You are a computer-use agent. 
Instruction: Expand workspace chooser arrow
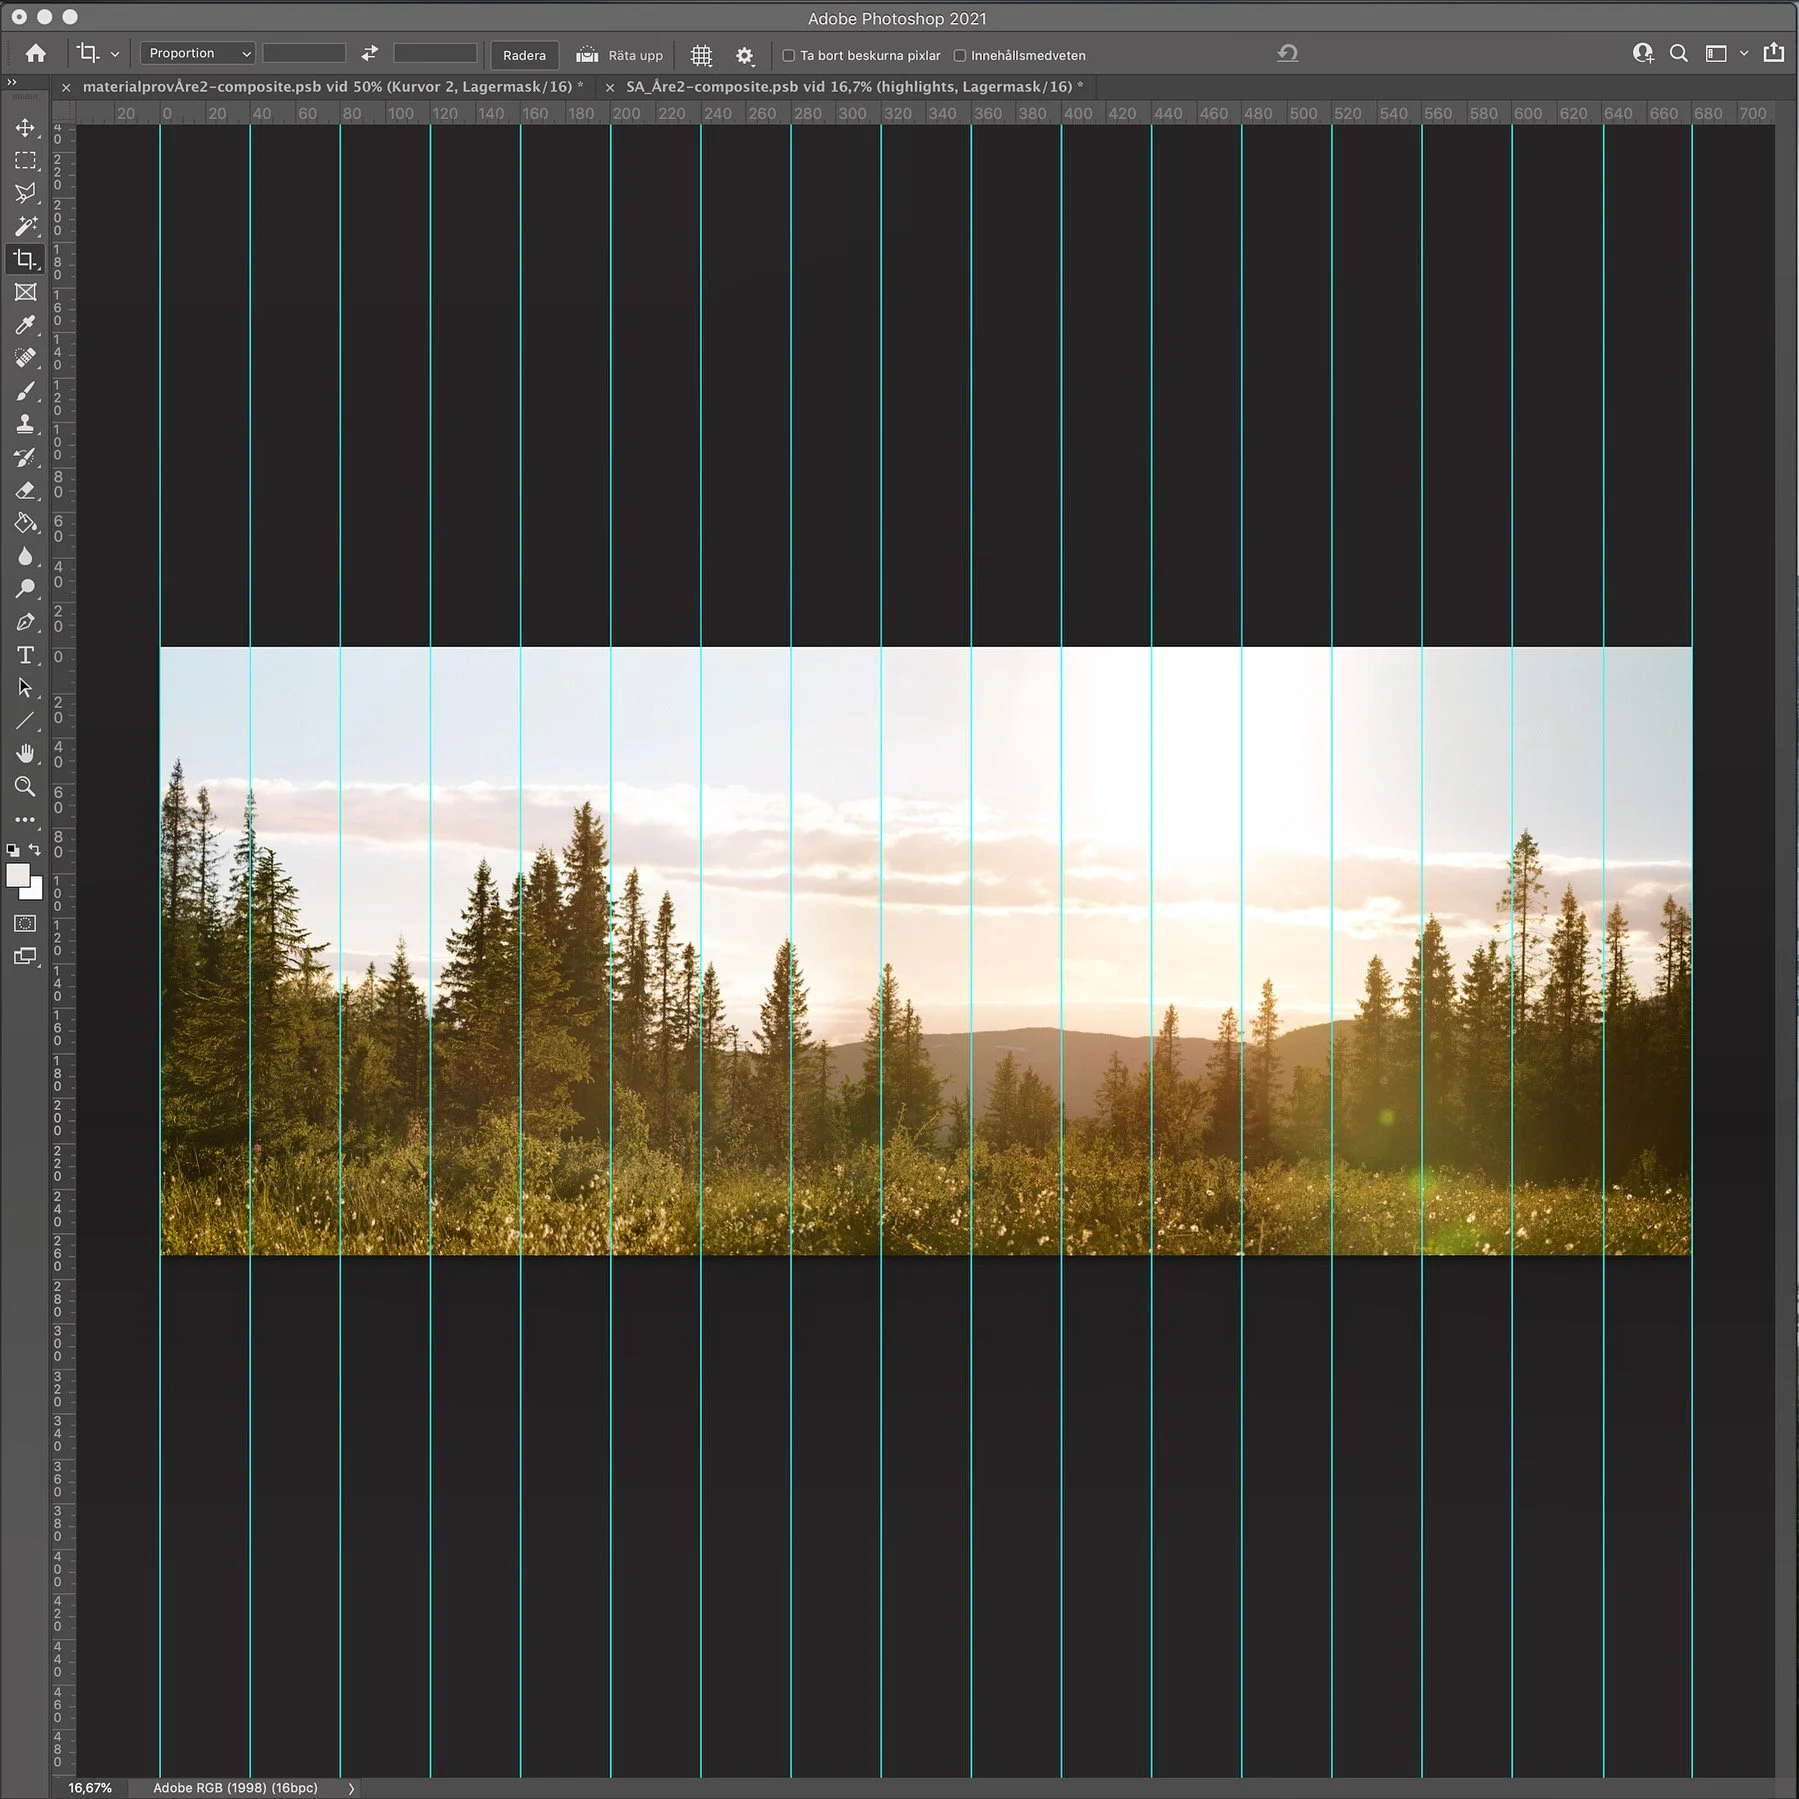1744,54
